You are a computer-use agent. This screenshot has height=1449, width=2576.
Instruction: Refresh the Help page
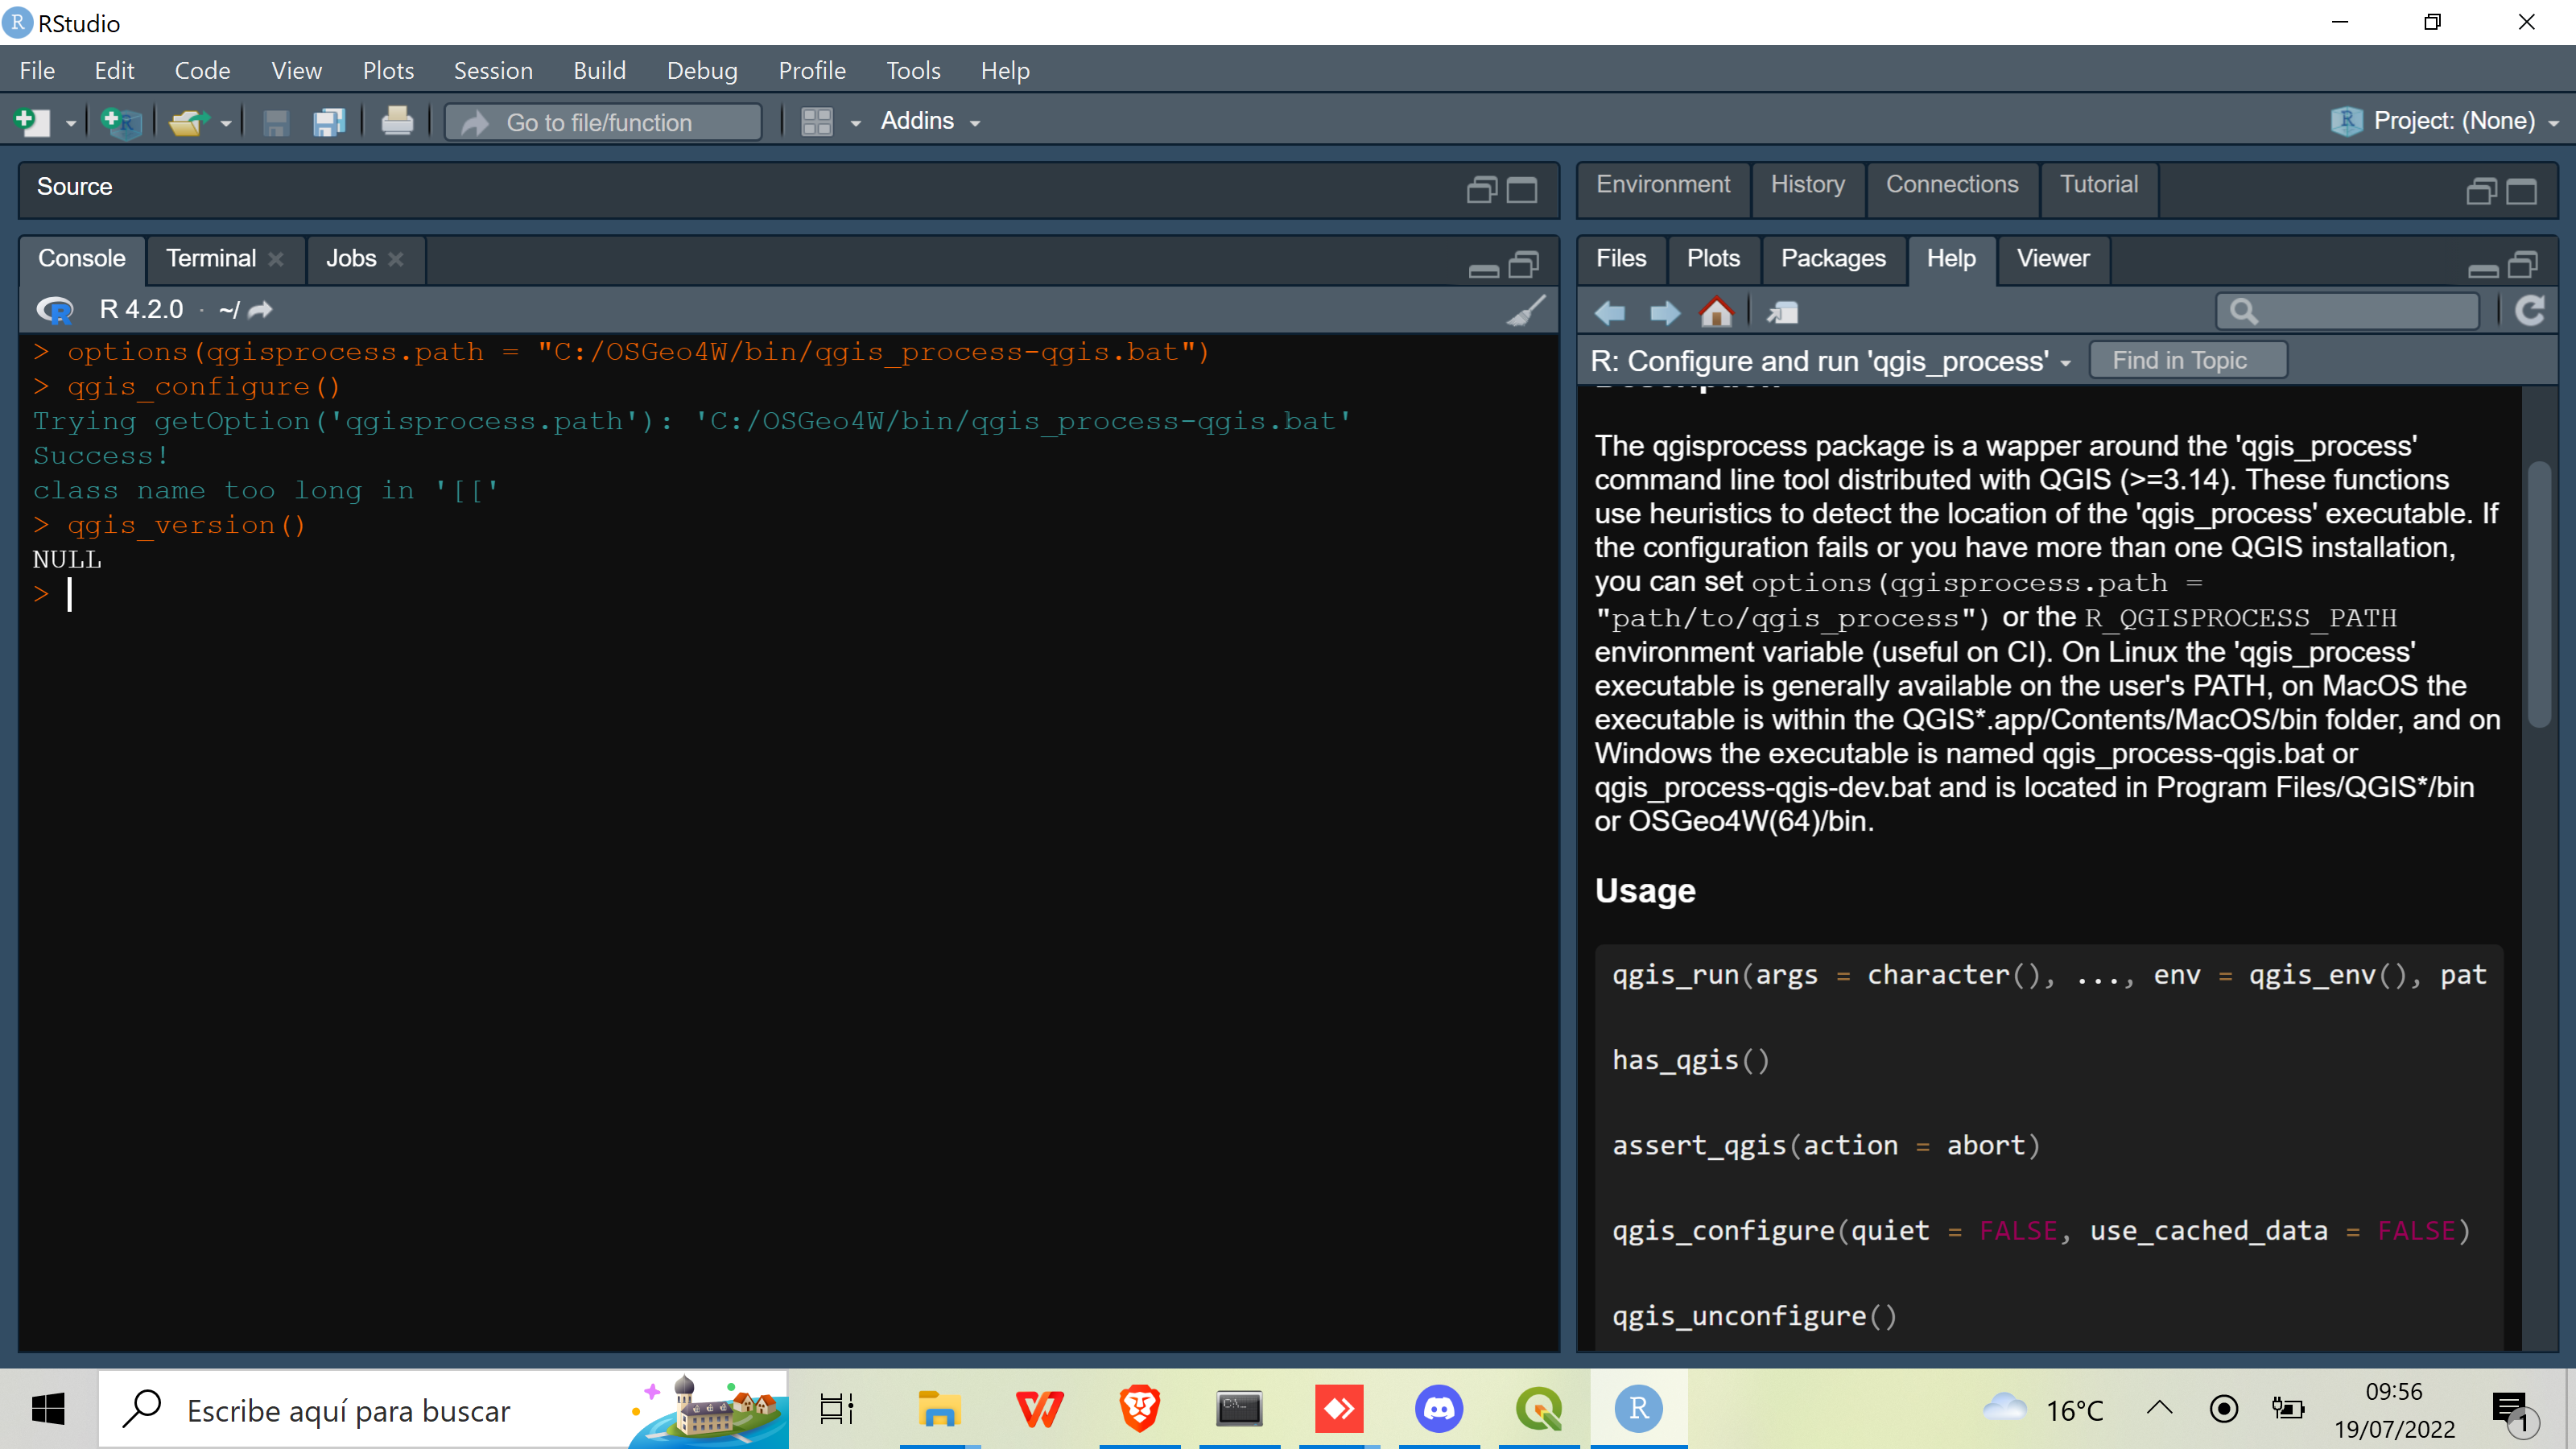[2530, 311]
